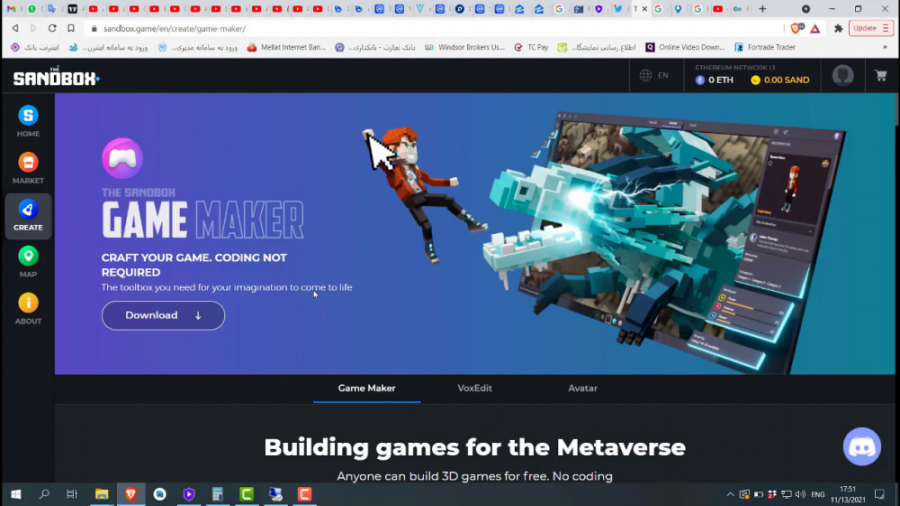Reload the current page

pos(52,28)
